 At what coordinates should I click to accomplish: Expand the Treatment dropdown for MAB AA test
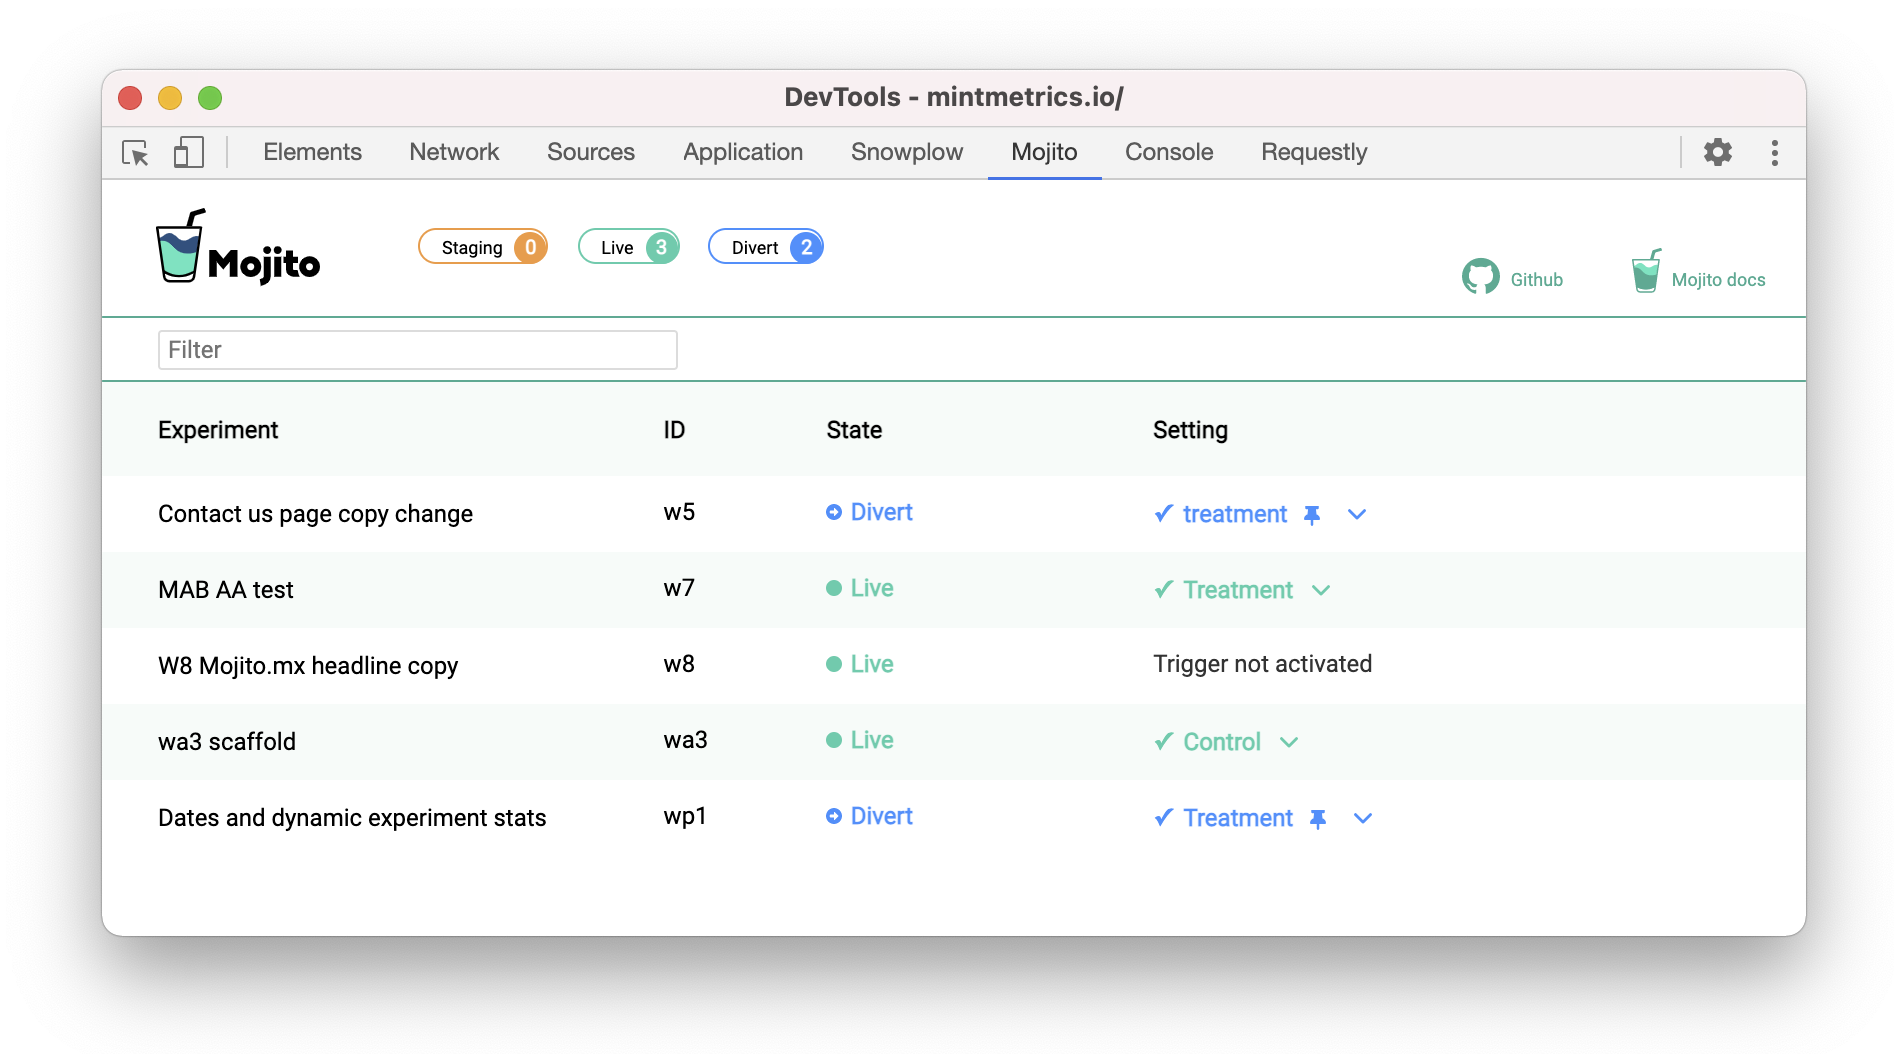[x=1322, y=590]
